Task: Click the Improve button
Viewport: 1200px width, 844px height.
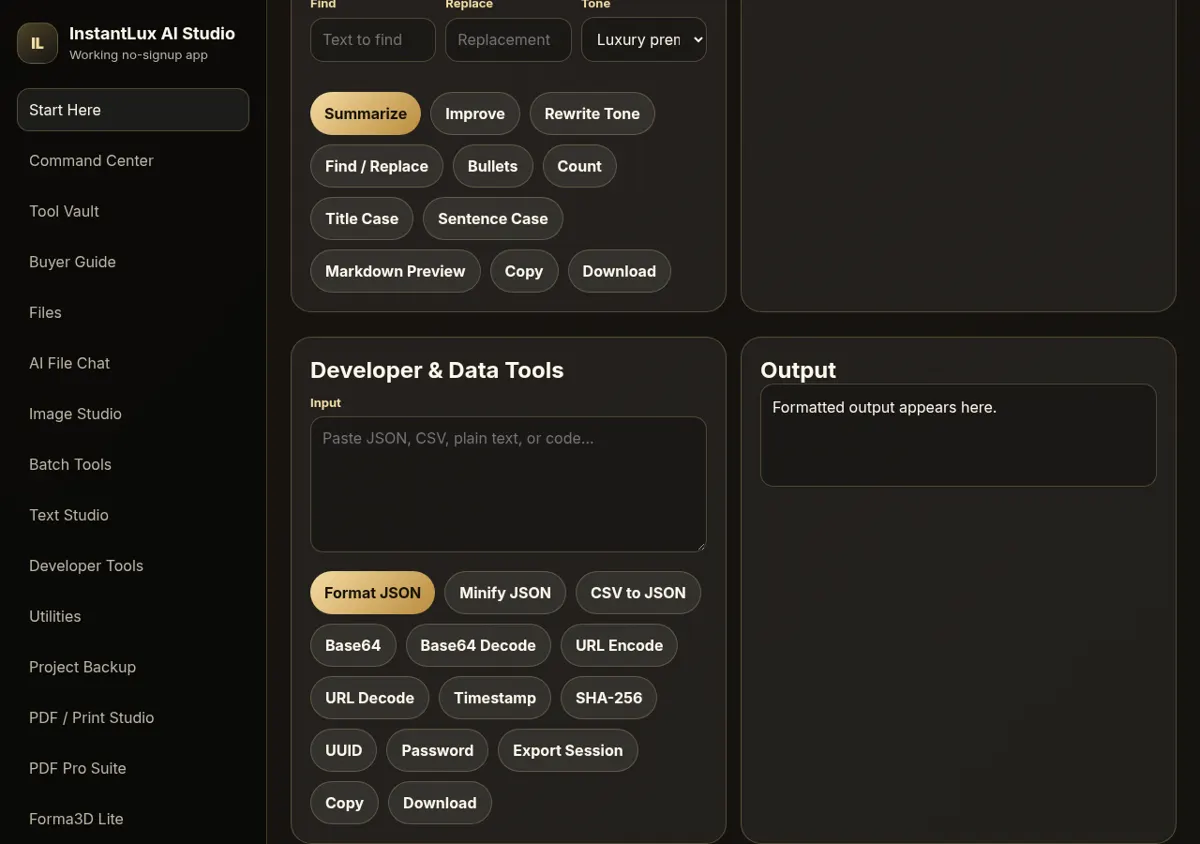Action: click(475, 114)
